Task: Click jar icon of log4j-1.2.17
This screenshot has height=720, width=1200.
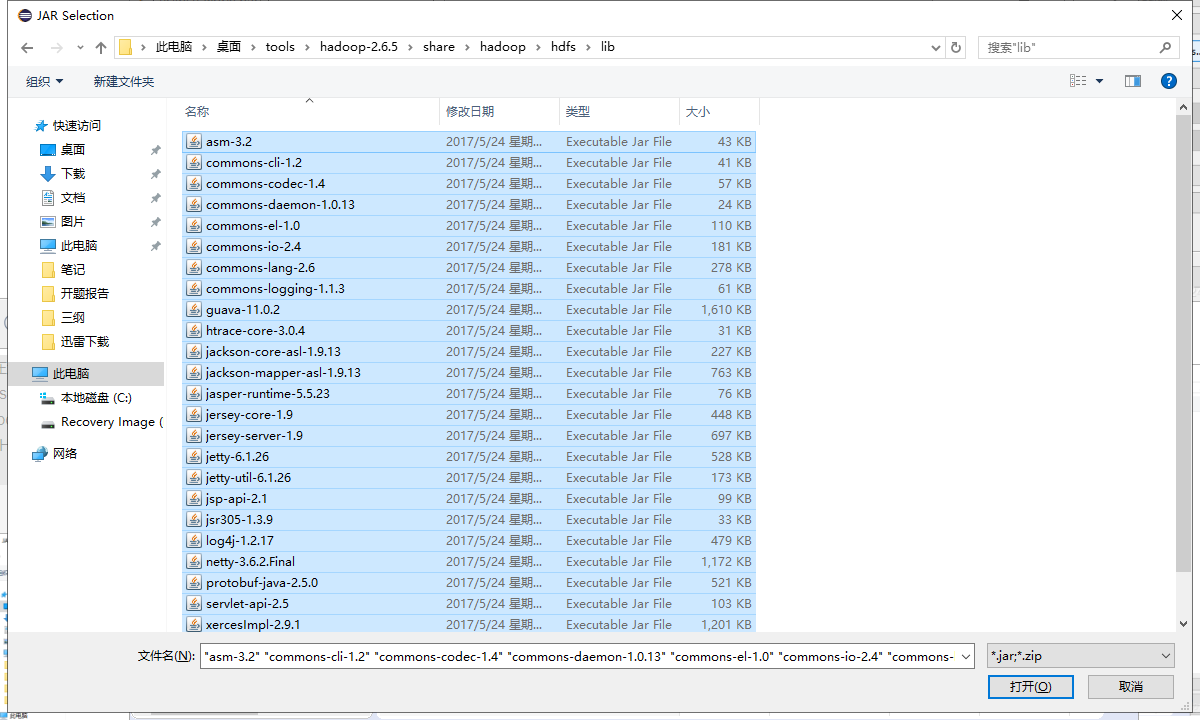Action: point(194,541)
